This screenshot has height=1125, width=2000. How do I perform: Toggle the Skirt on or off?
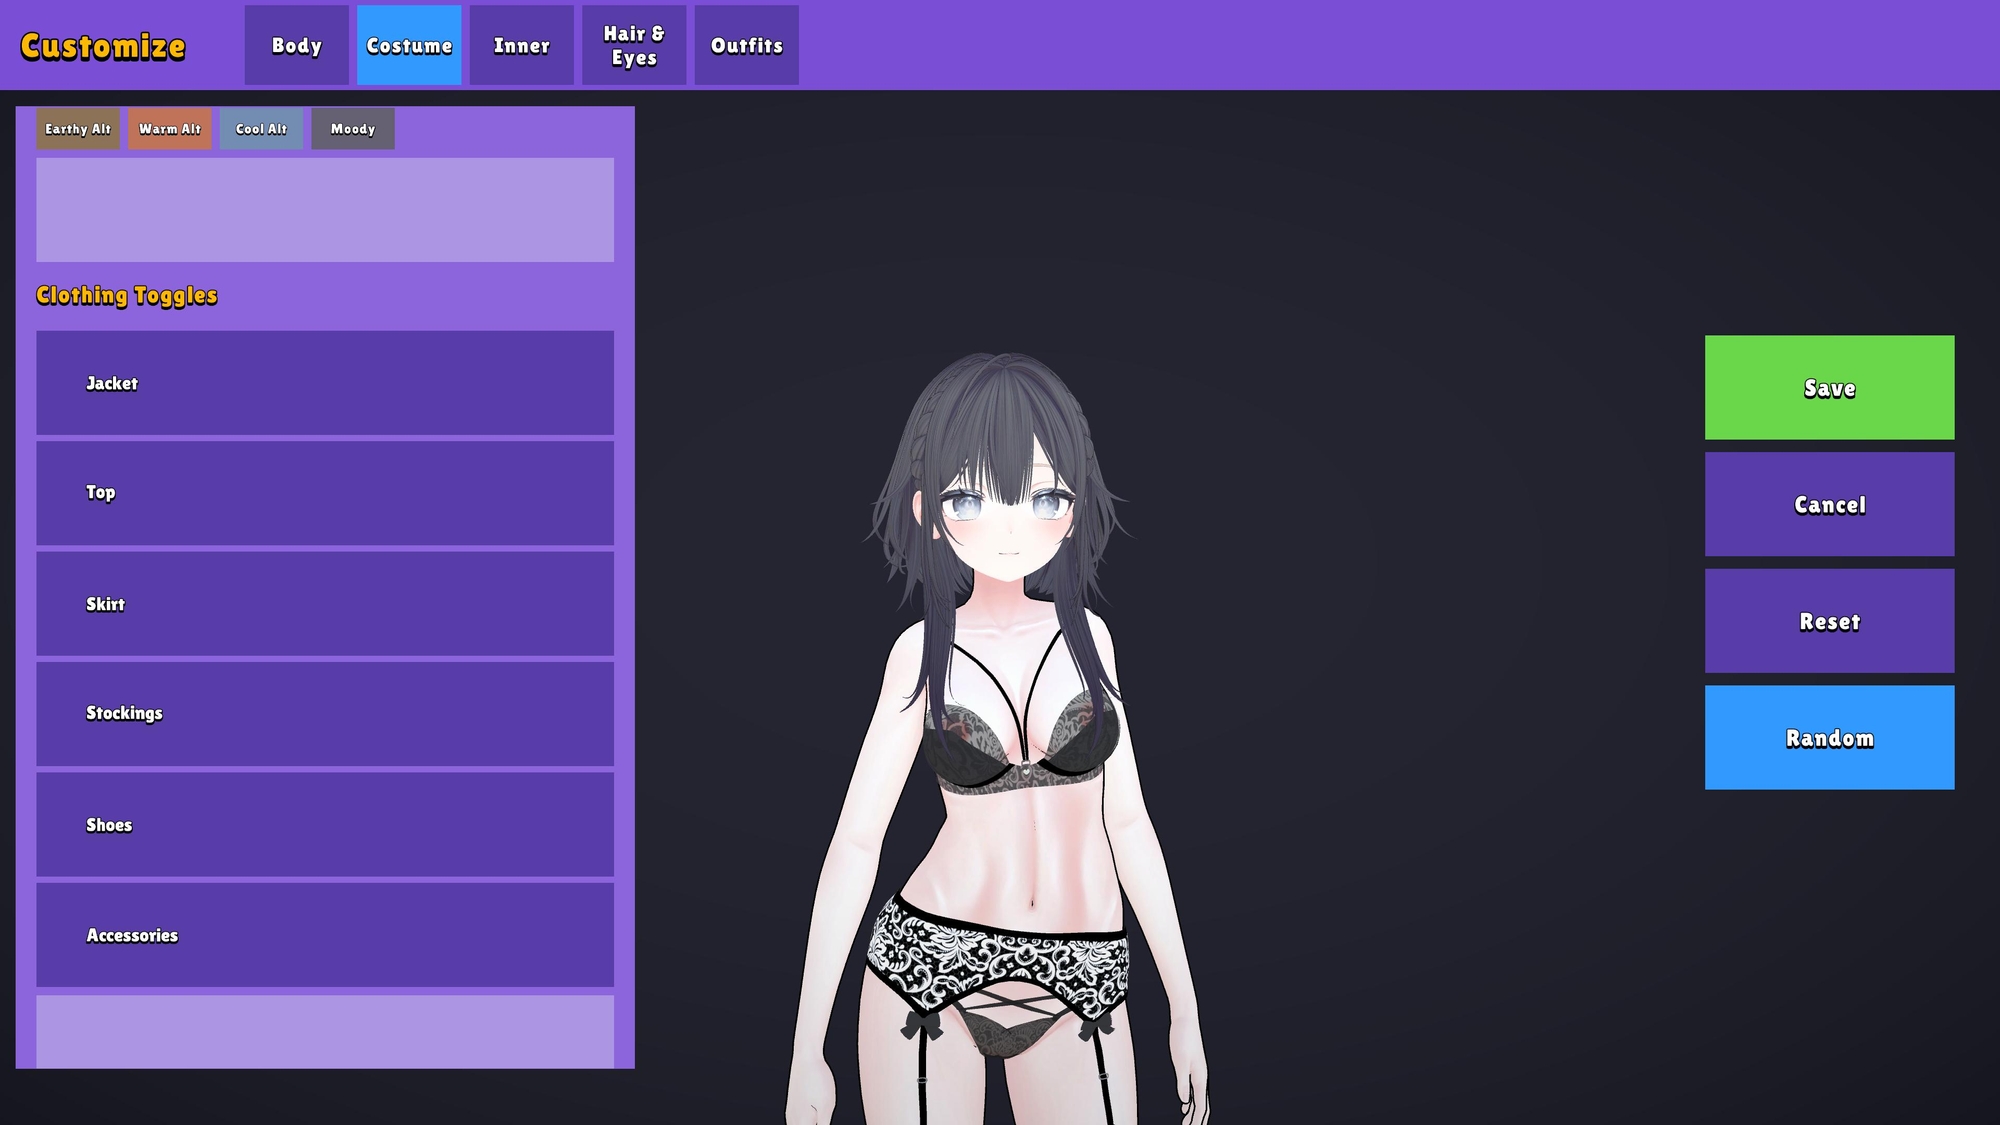pyautogui.click(x=324, y=605)
